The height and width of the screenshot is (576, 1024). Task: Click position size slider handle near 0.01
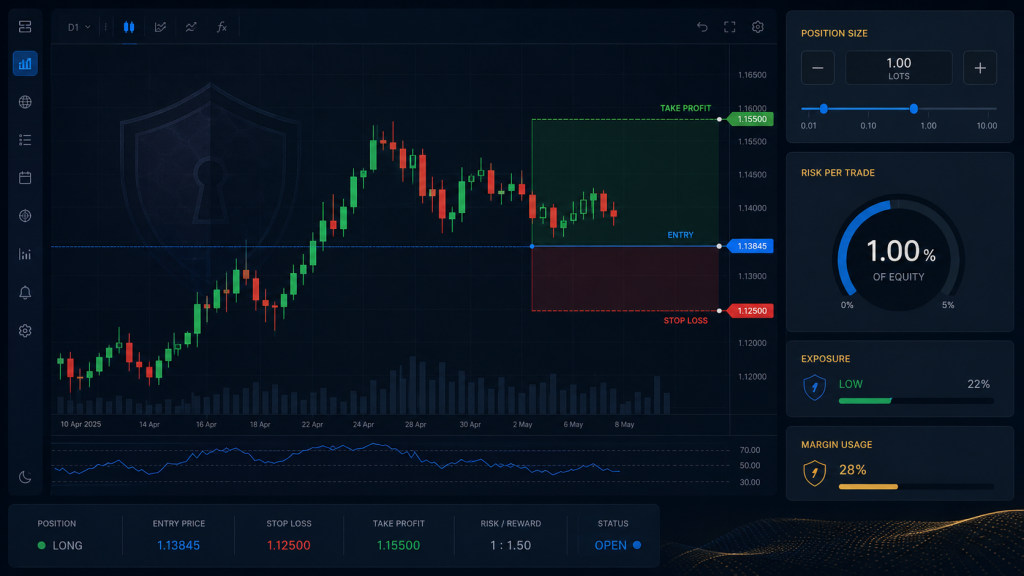click(824, 109)
